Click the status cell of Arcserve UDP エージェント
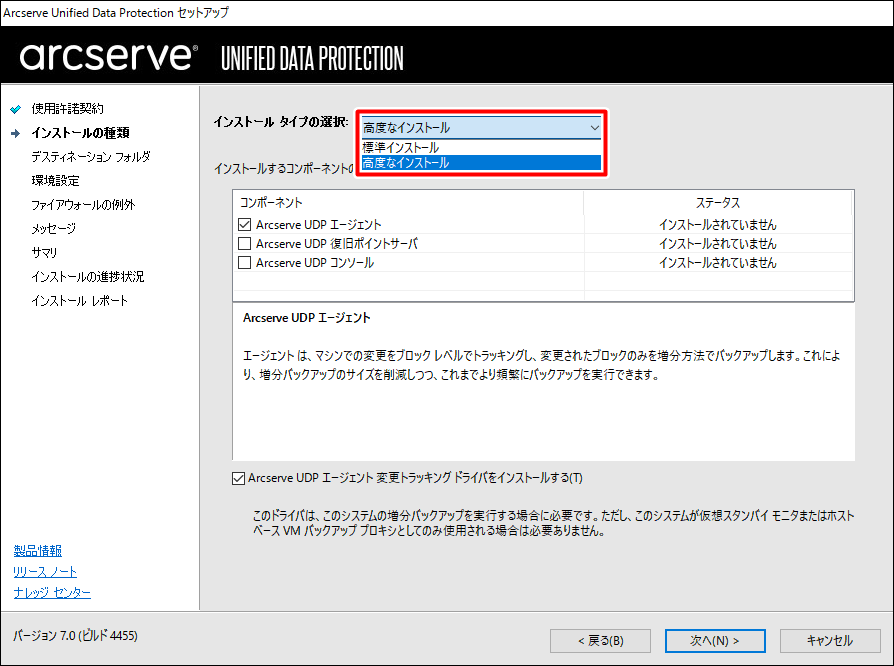The height and width of the screenshot is (666, 894). pyautogui.click(x=718, y=225)
